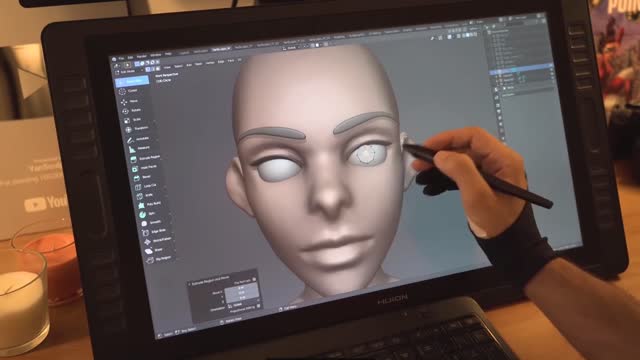Toggle Proportional Editing checkbox in Extrude panel

258,306
